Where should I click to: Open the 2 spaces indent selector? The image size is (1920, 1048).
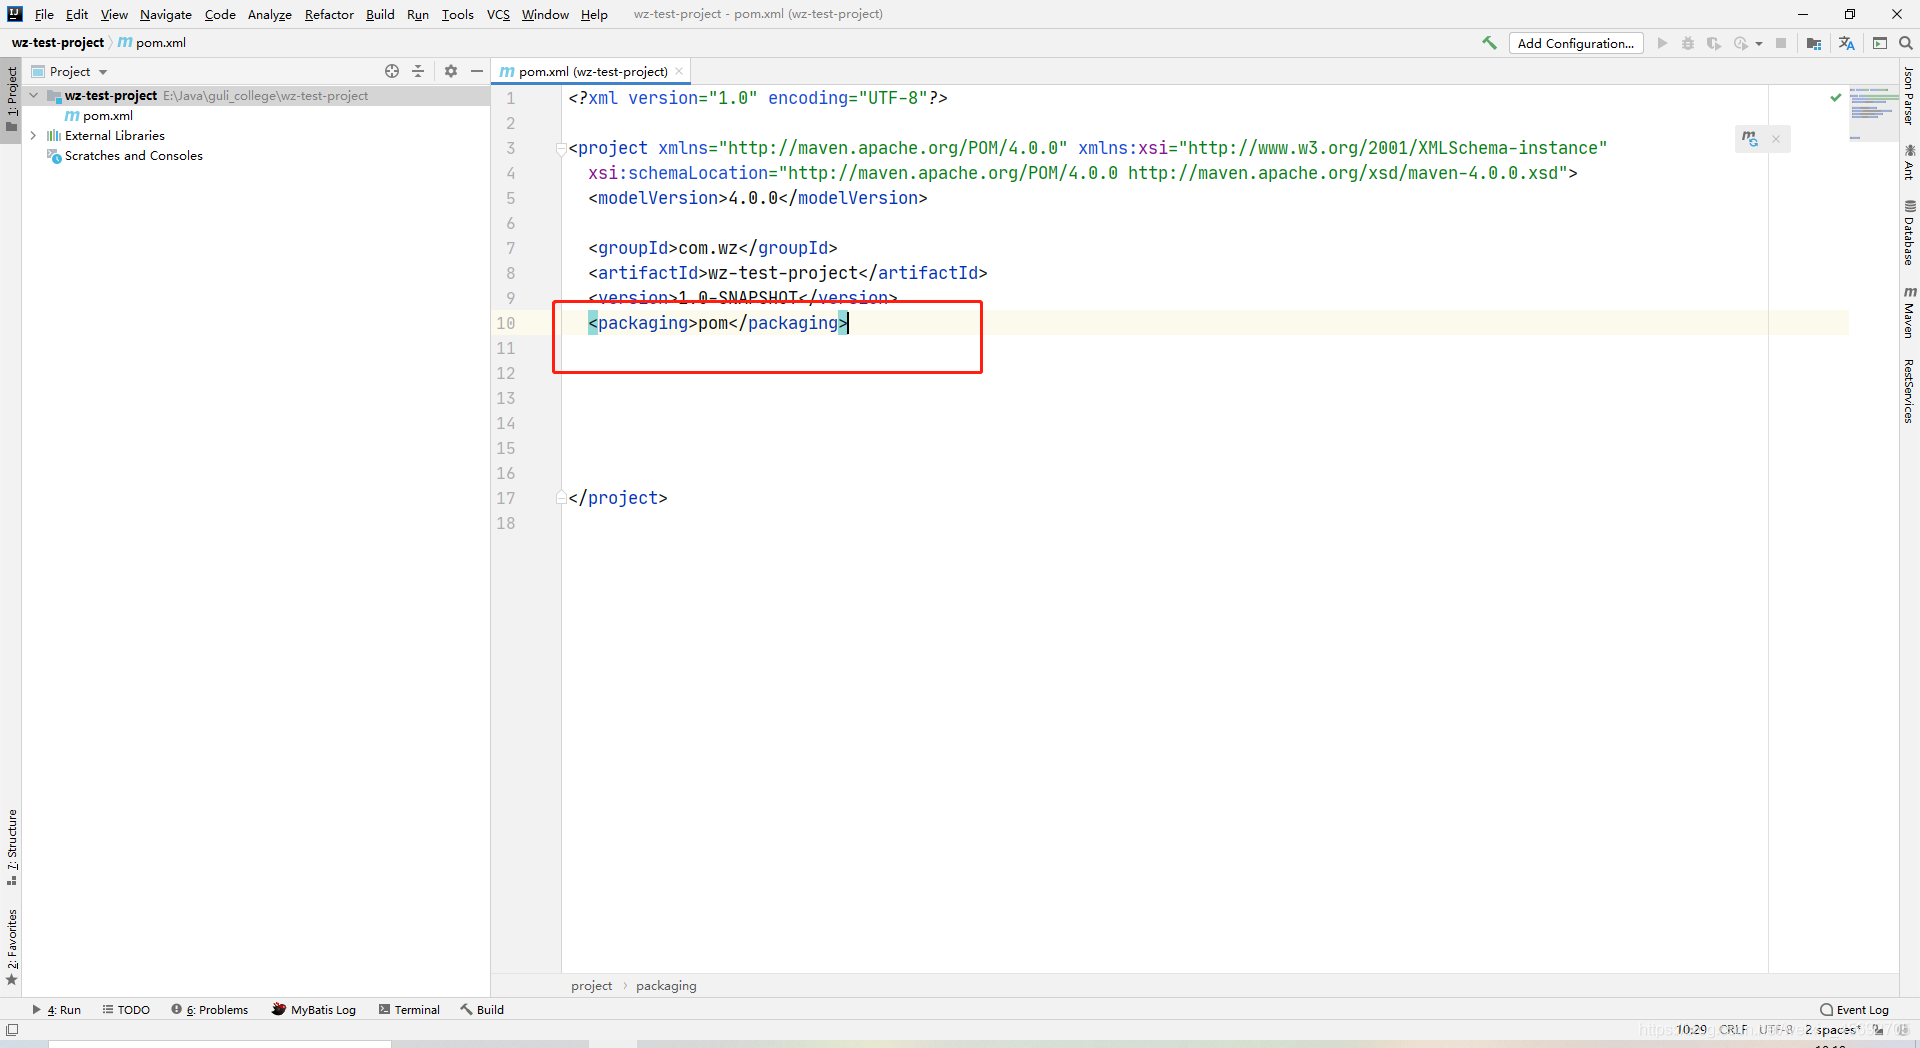1832,1030
